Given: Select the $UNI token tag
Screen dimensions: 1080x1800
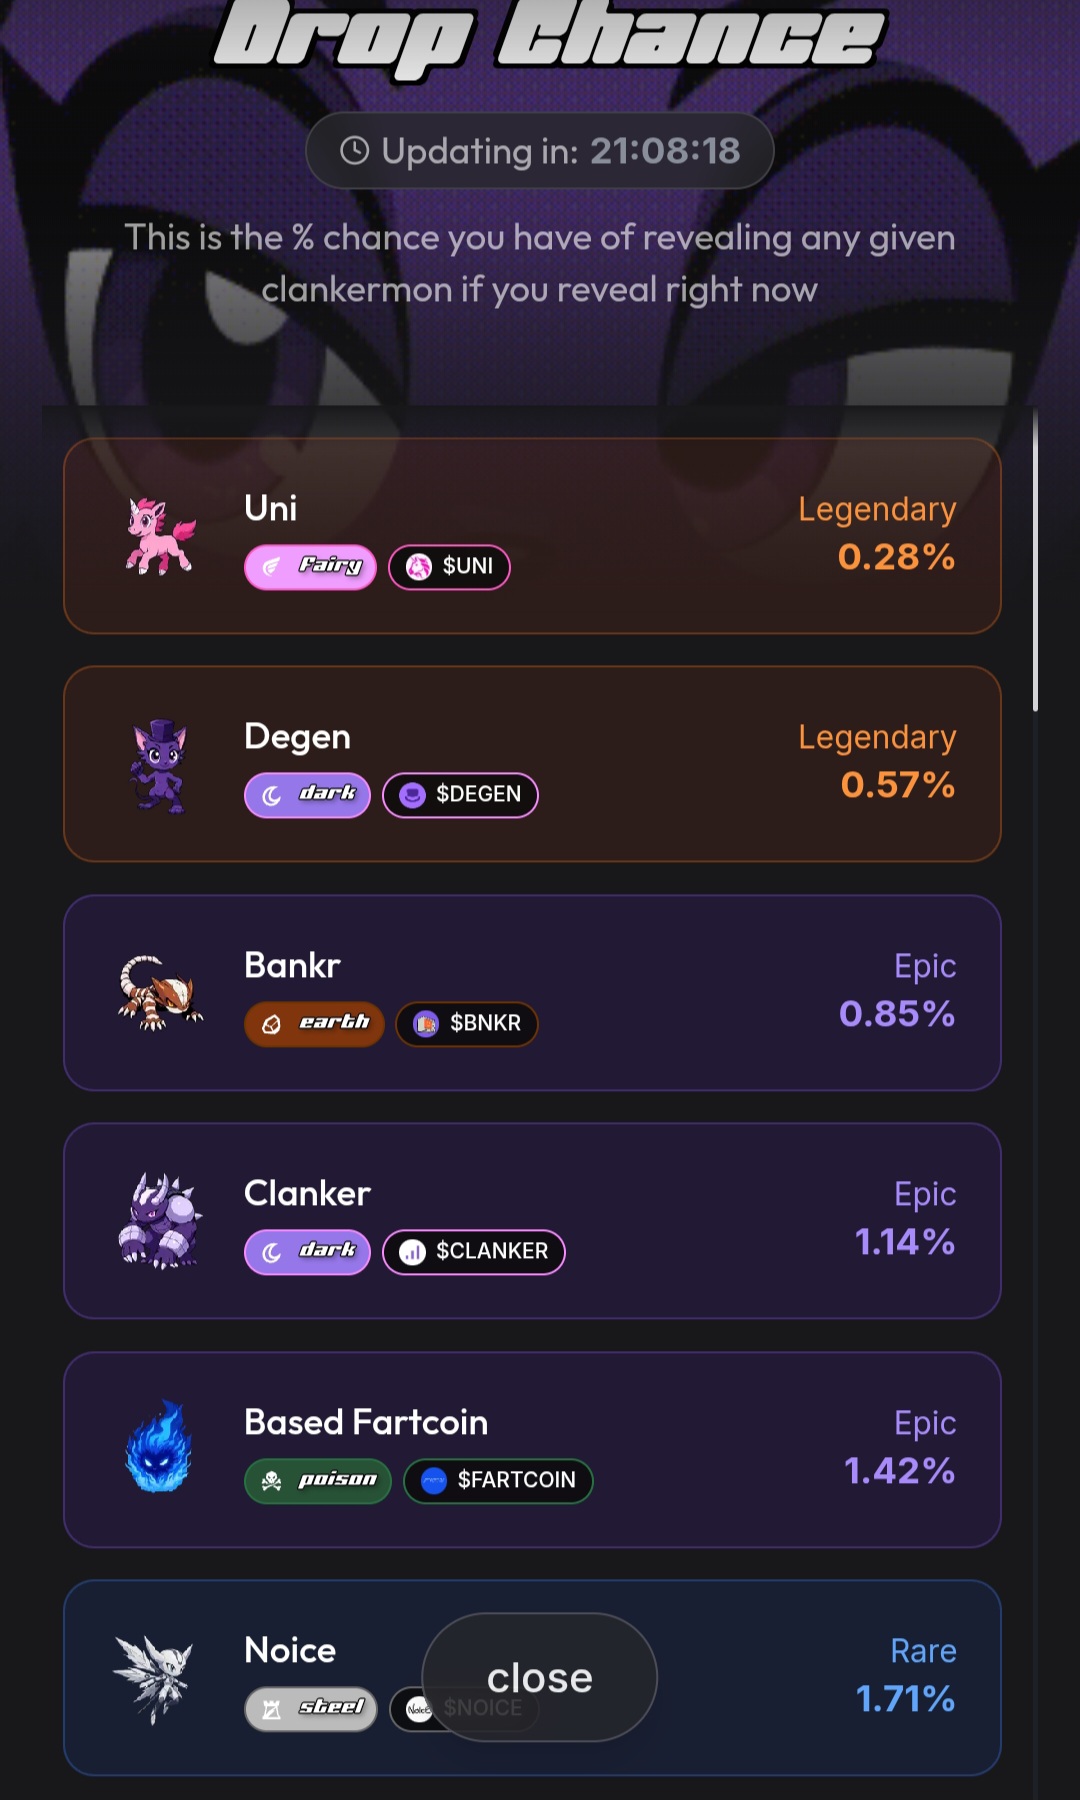Looking at the screenshot, I should coord(449,567).
